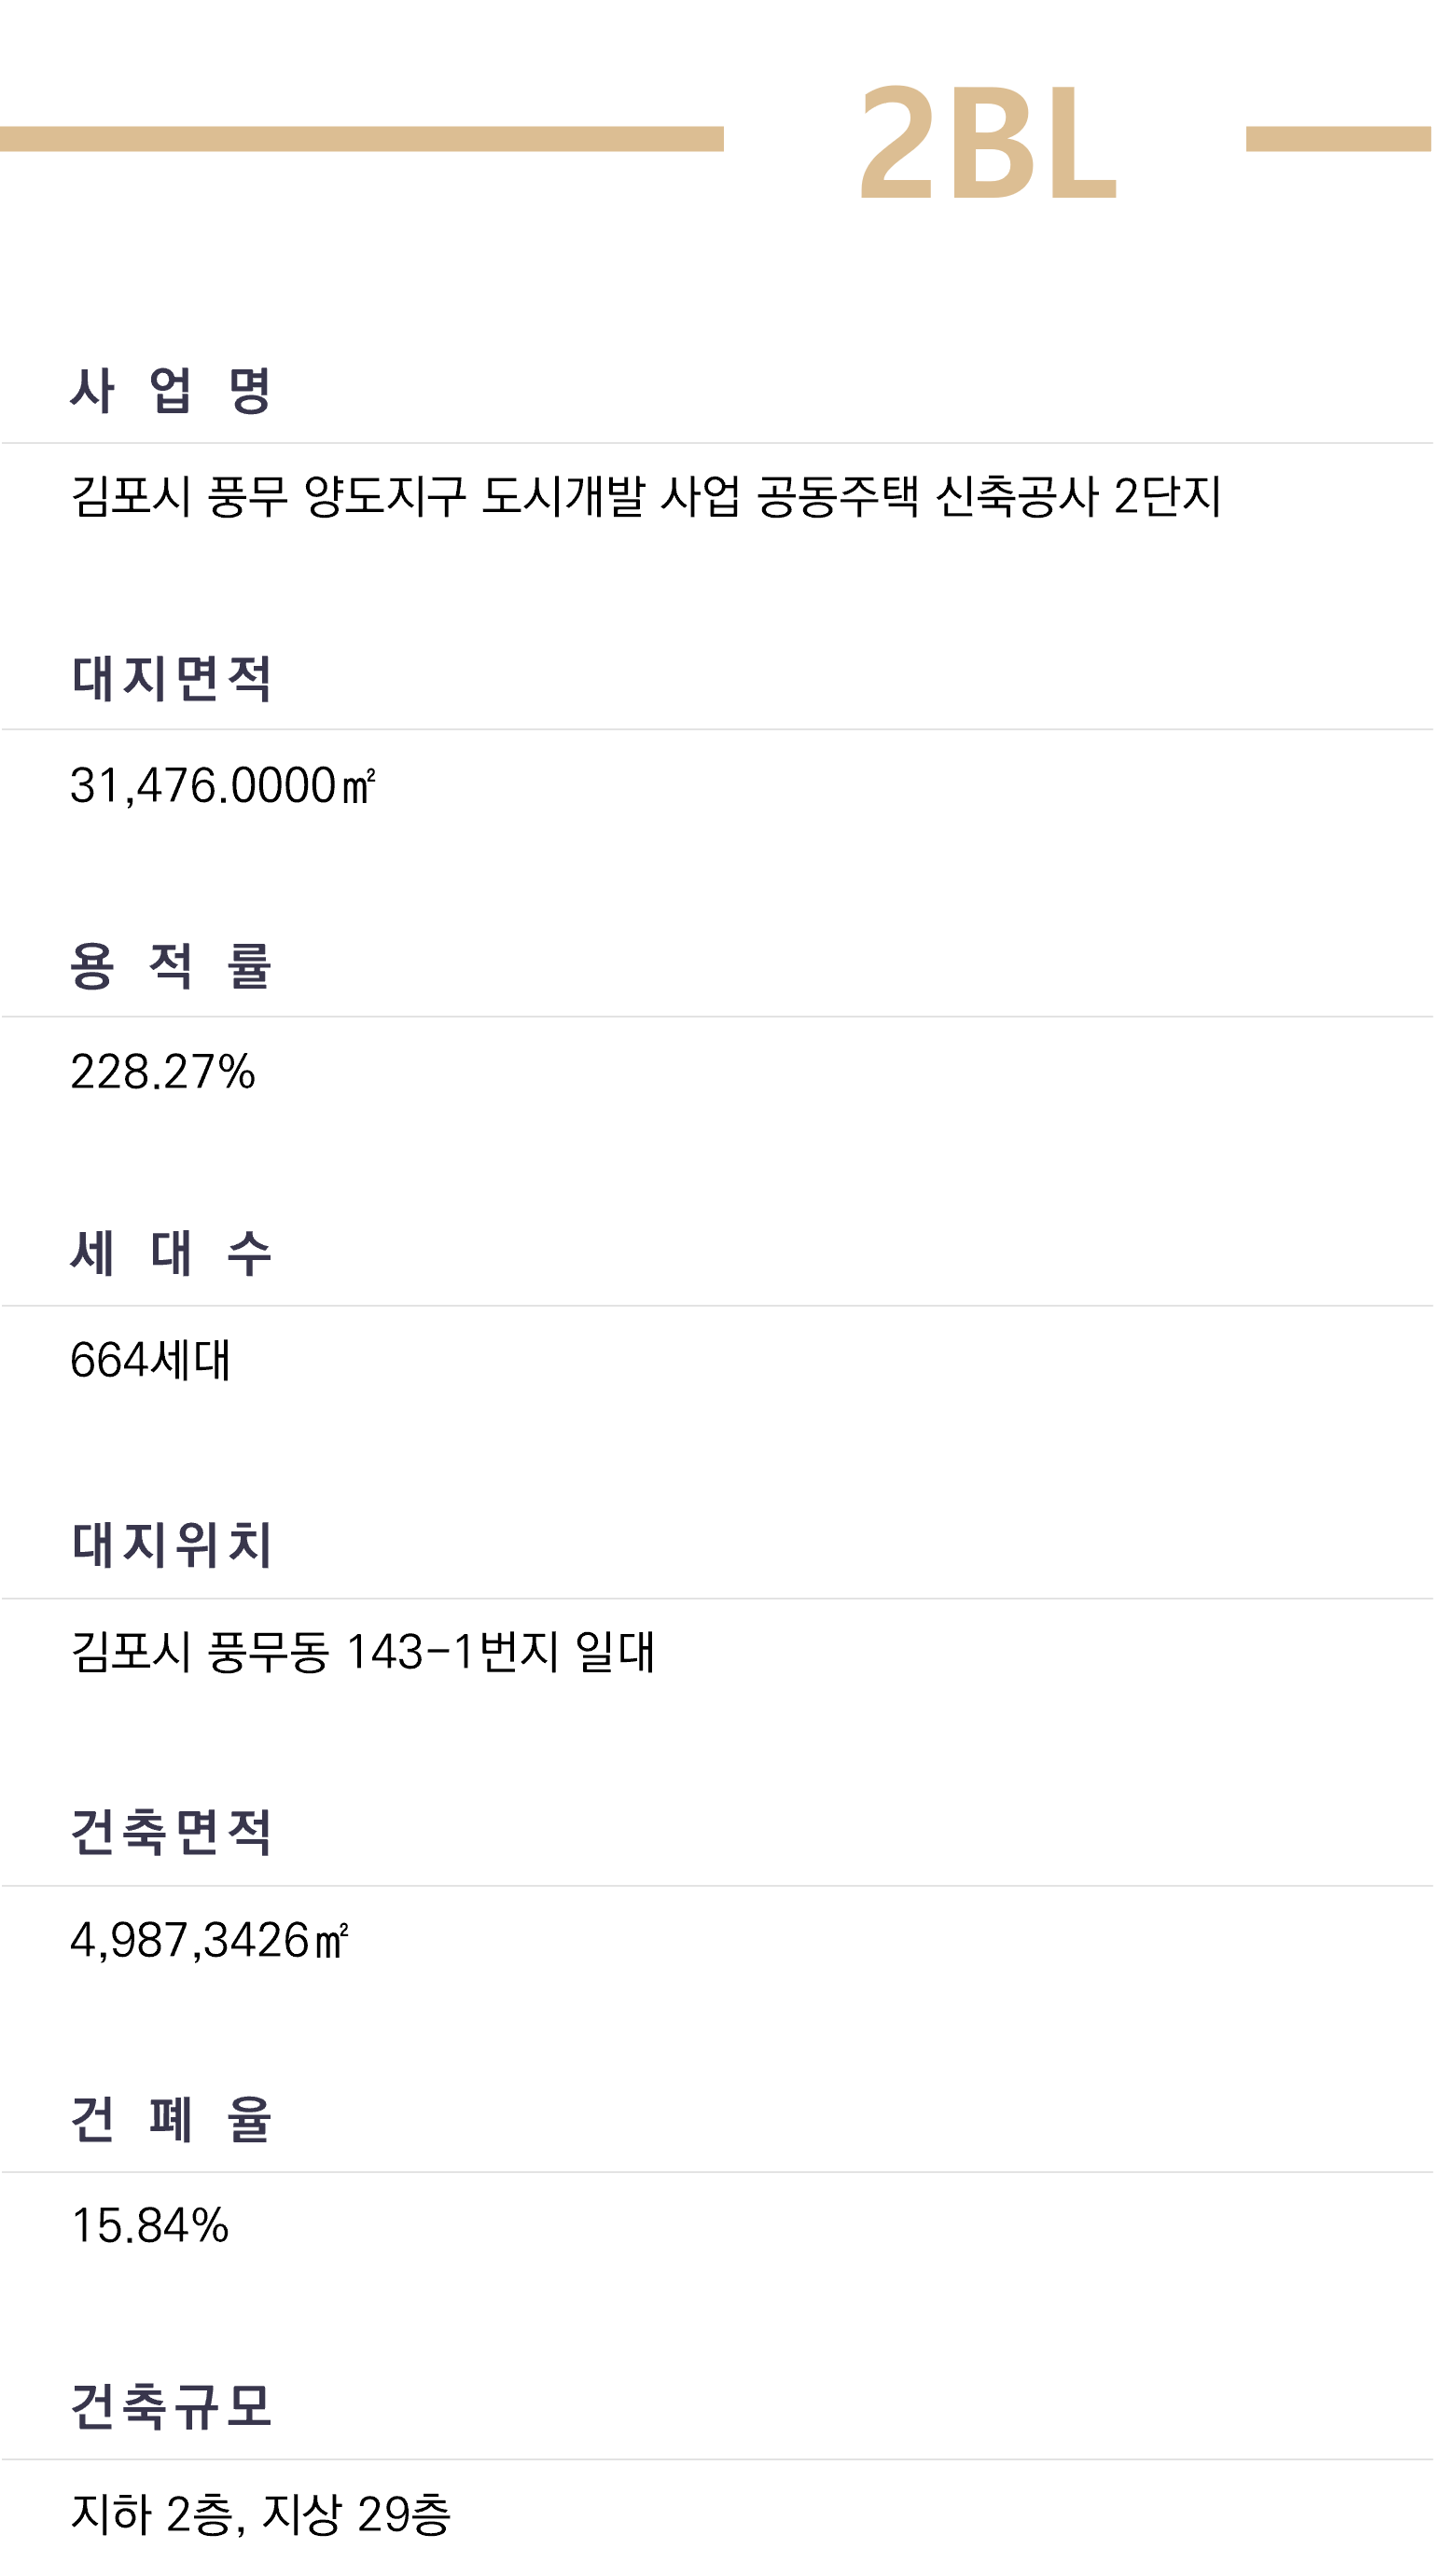Select the 대지위치 heading
Viewport: 1445px width, 2576px height.
(x=171, y=1544)
